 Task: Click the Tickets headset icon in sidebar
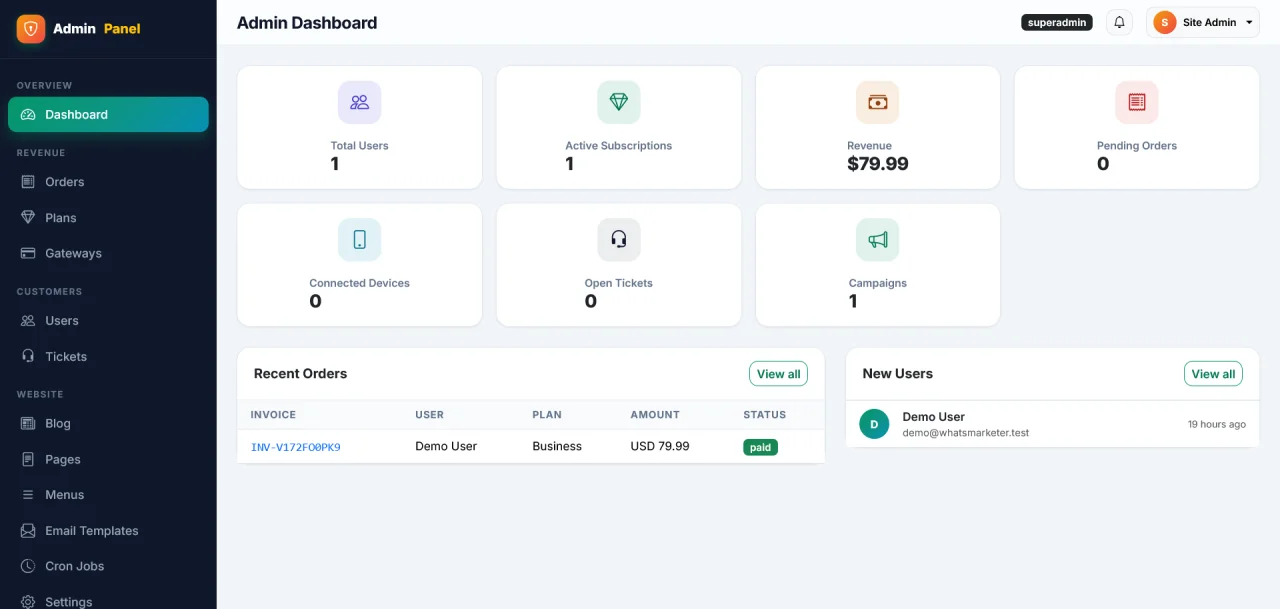click(28, 356)
